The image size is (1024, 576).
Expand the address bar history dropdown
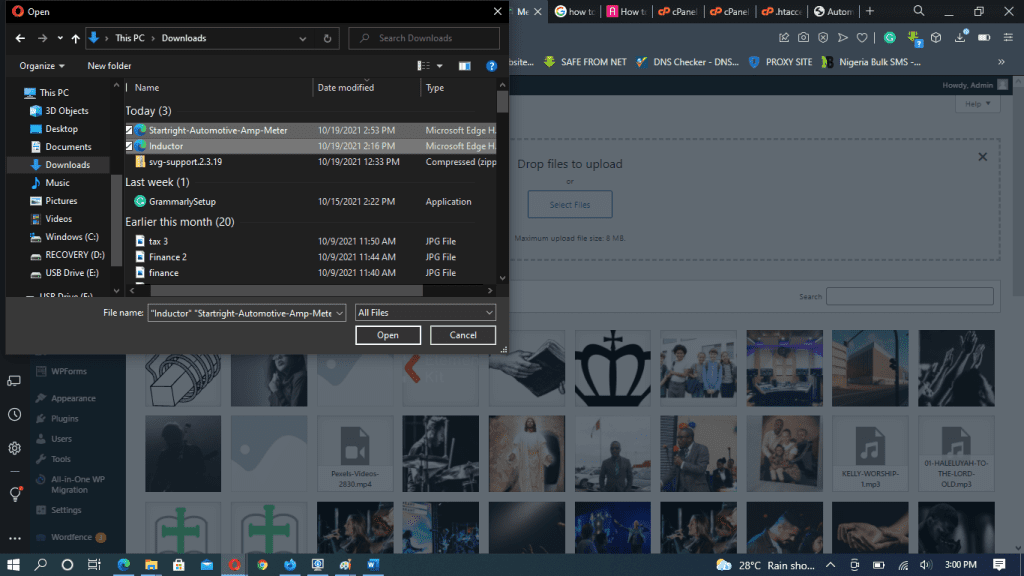tap(302, 39)
